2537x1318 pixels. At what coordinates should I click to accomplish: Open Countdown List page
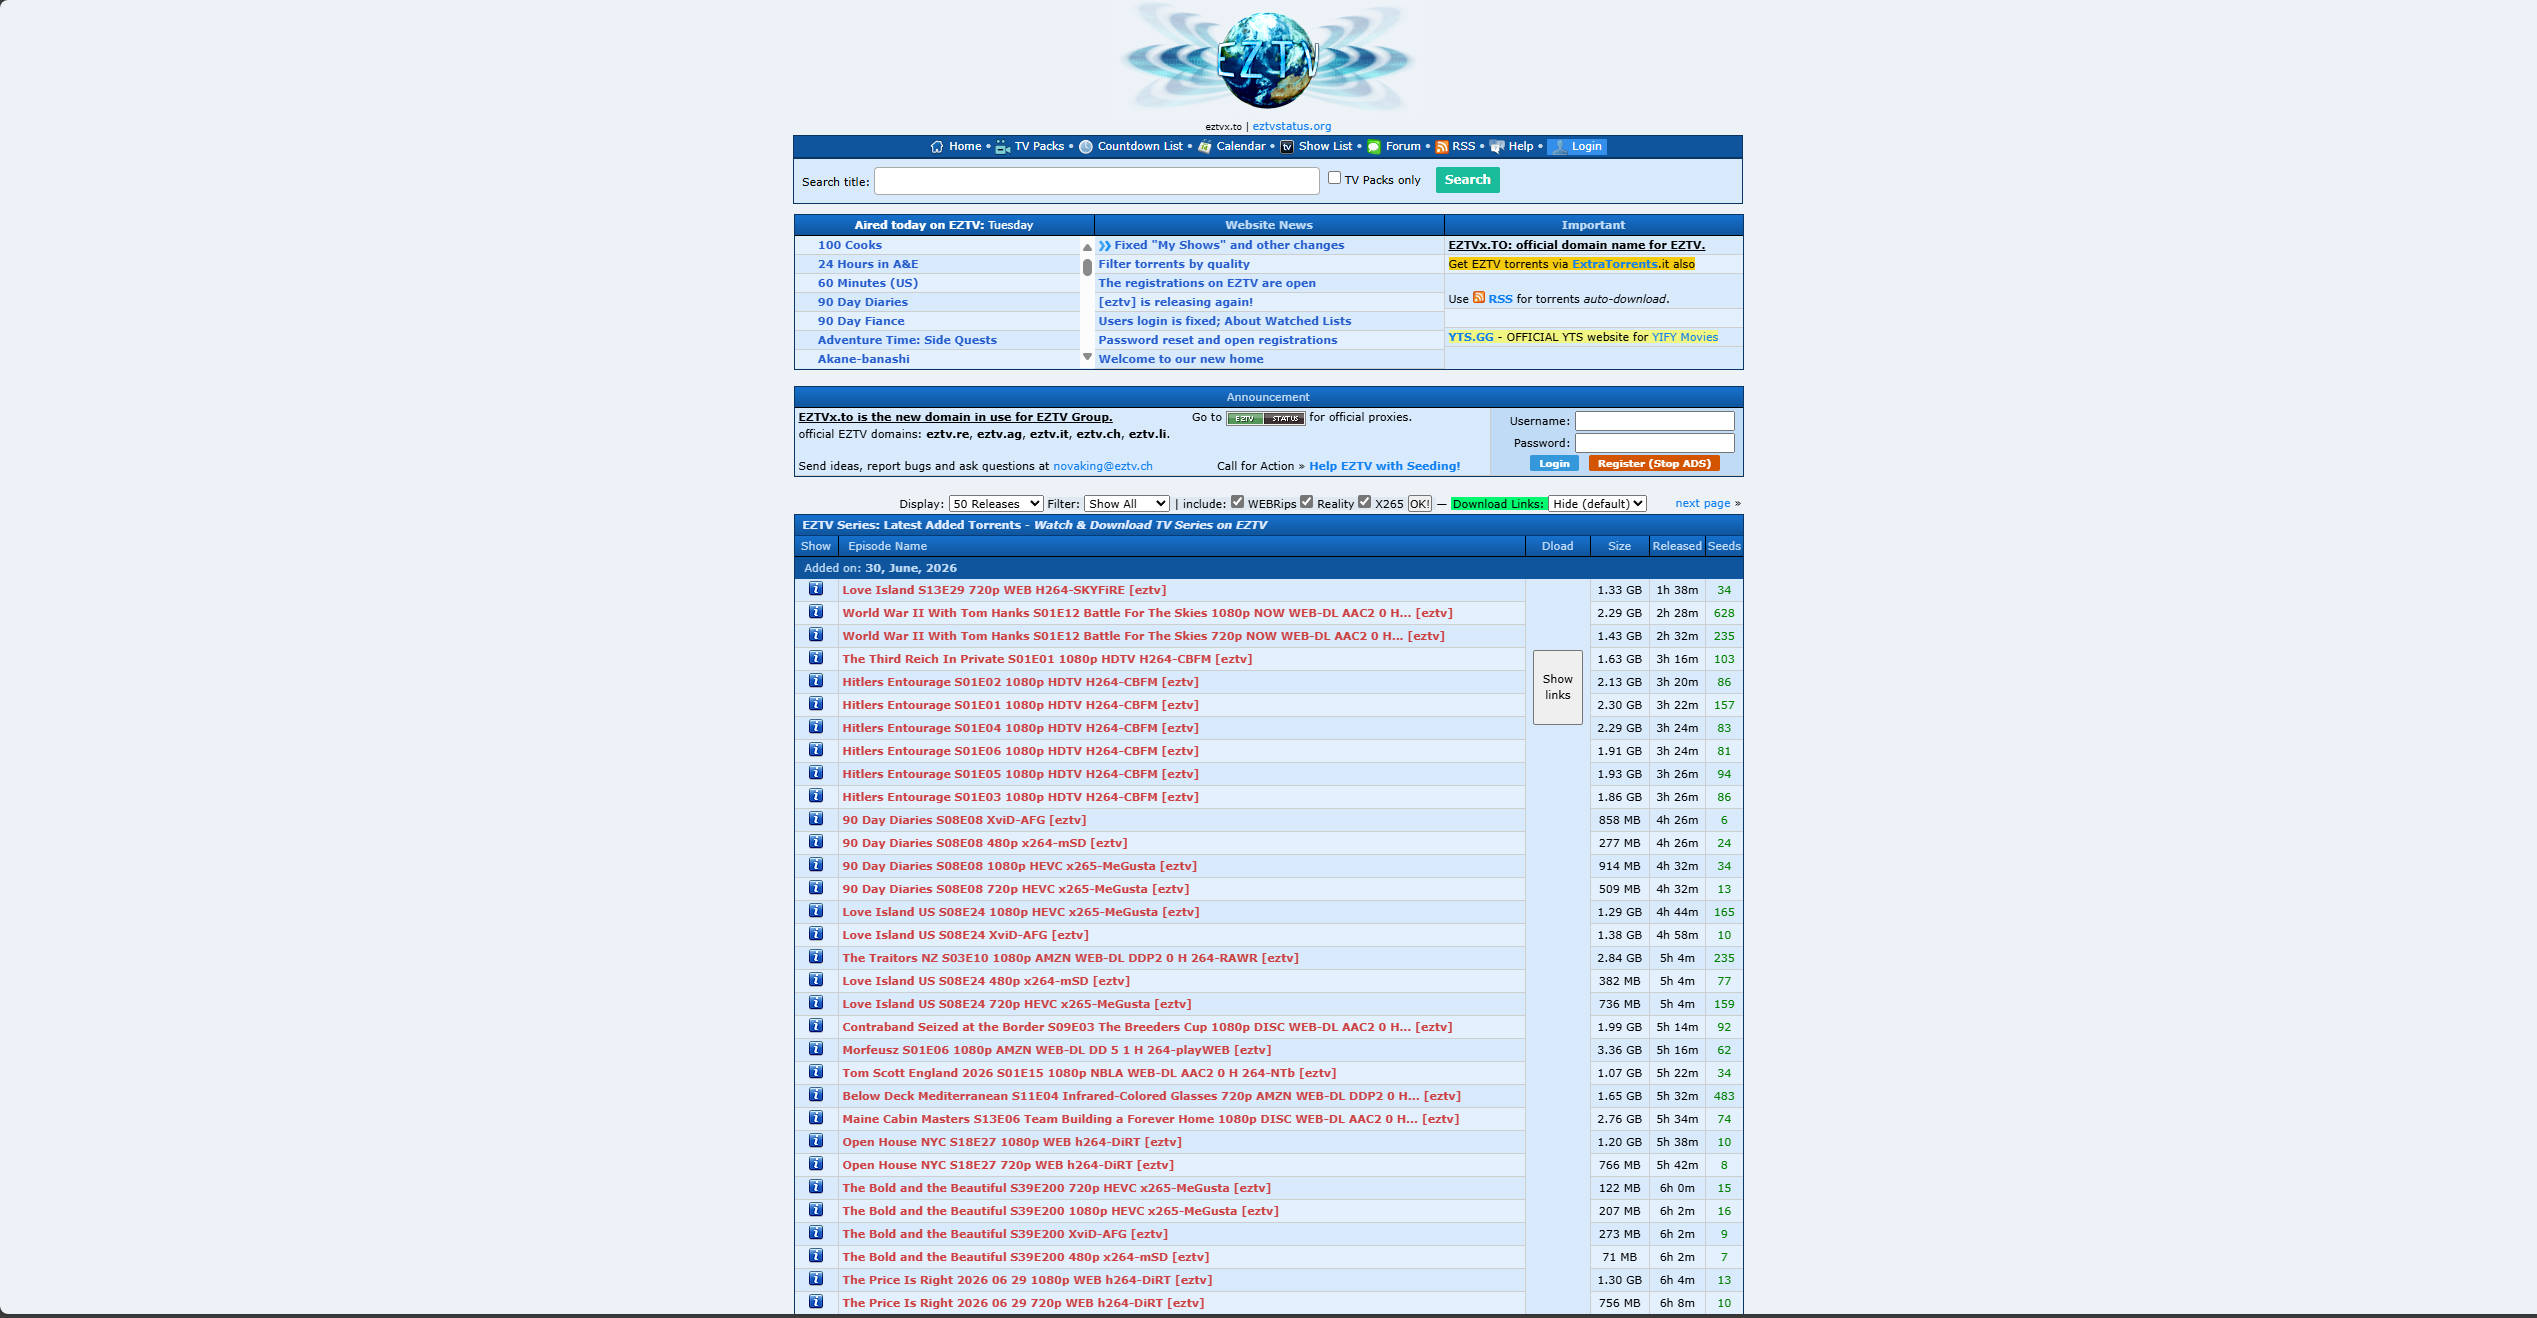1140,146
